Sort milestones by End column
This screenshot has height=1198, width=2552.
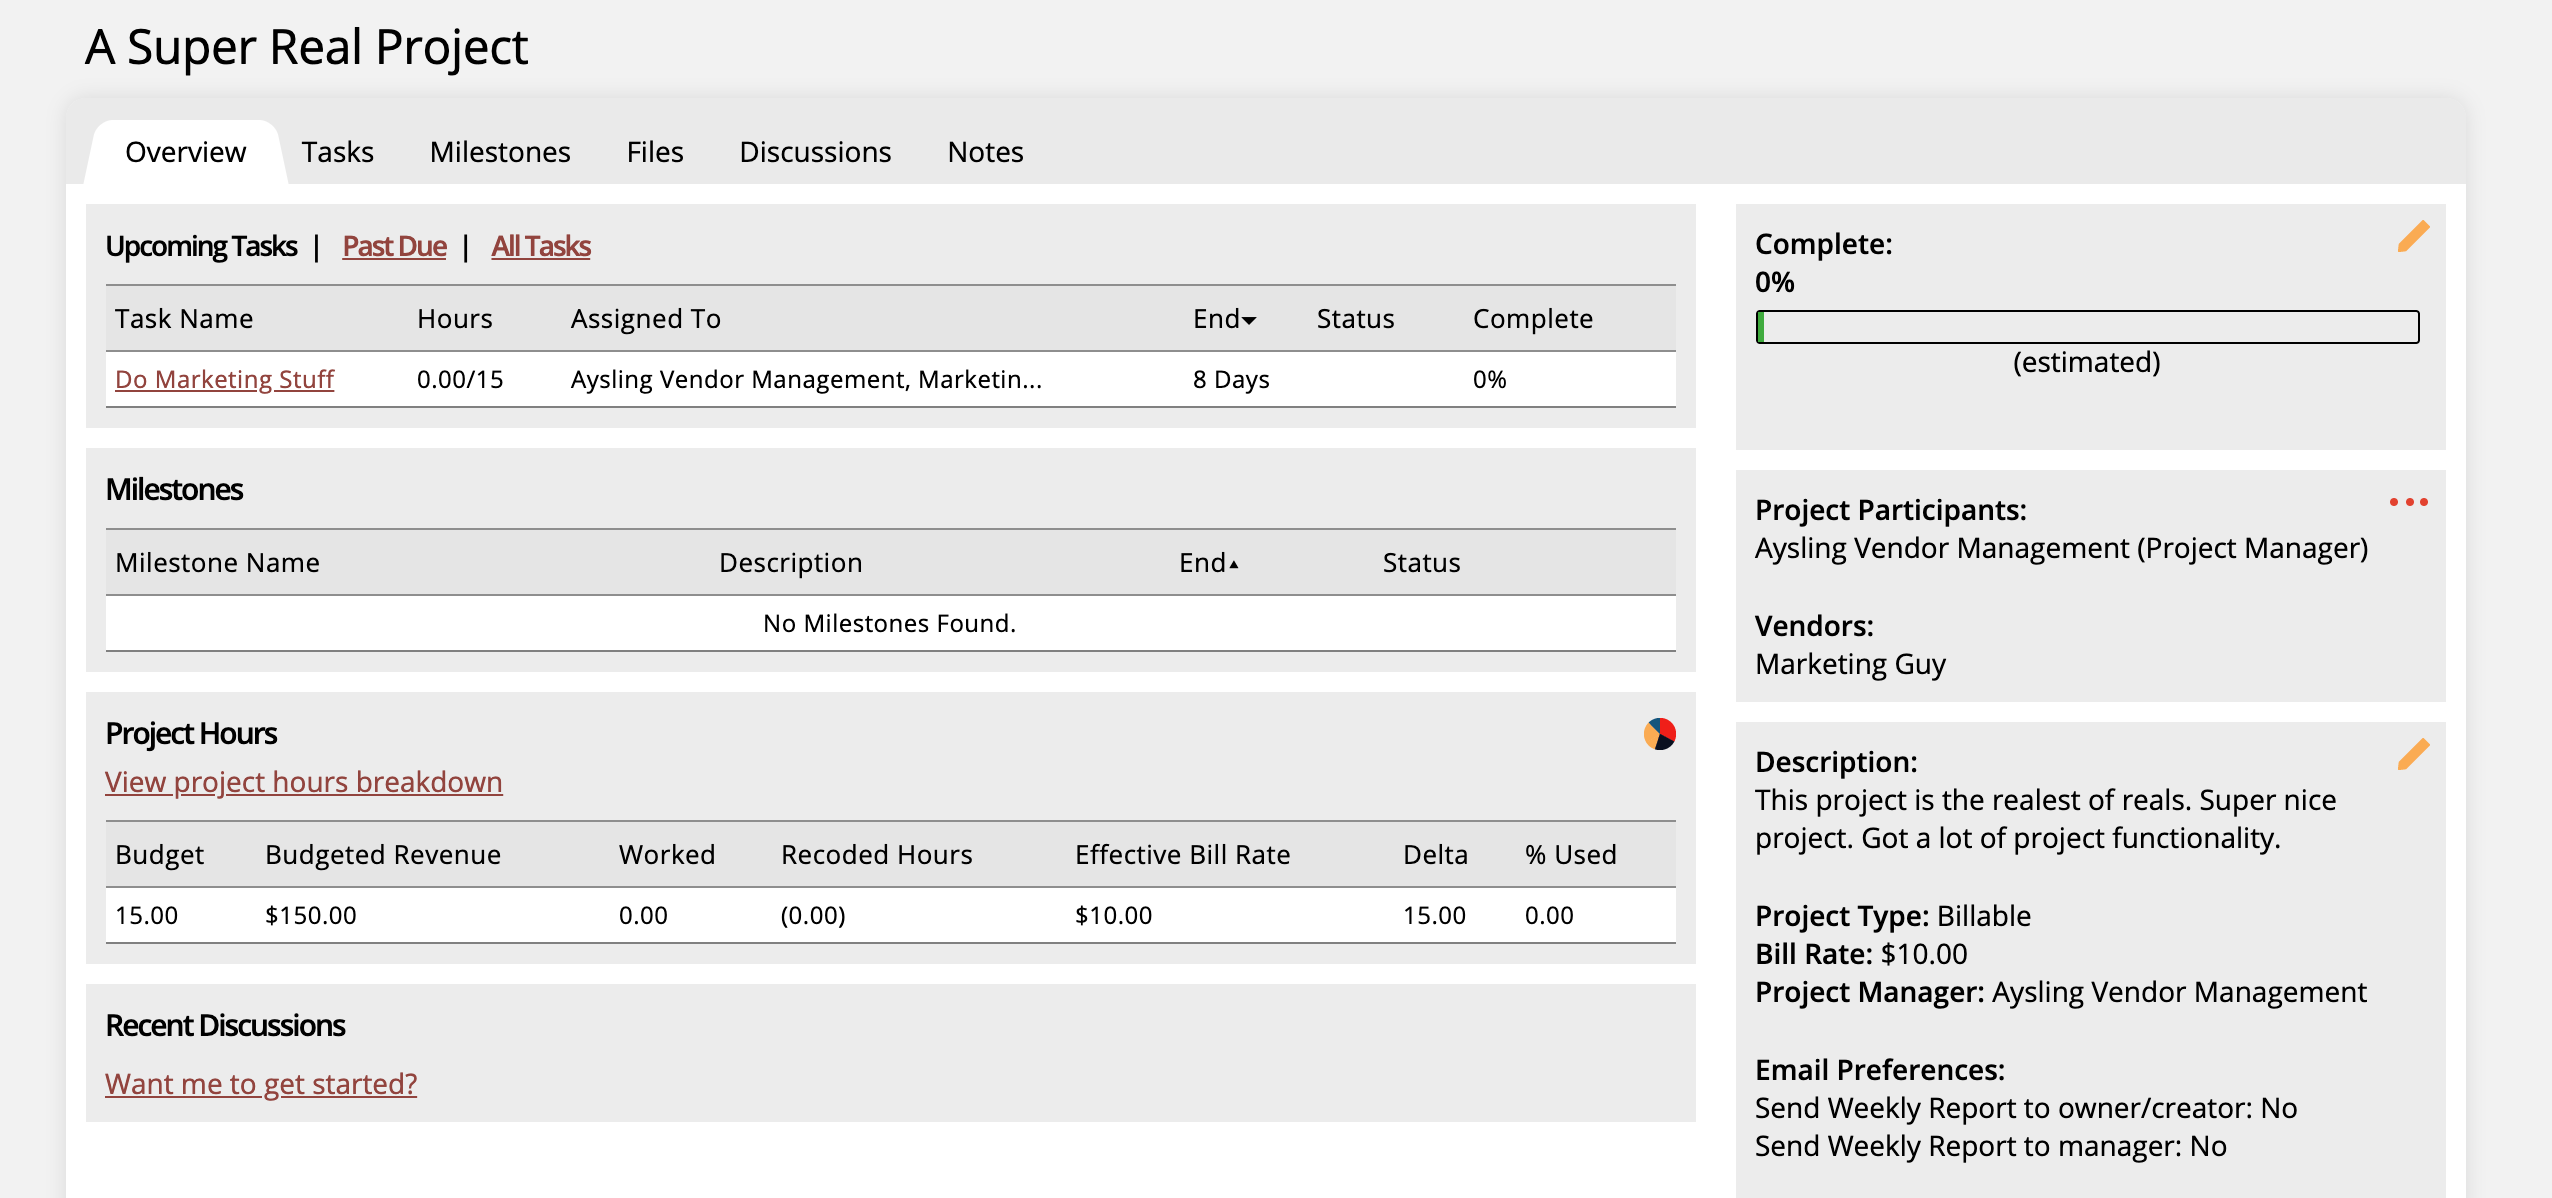1208,563
